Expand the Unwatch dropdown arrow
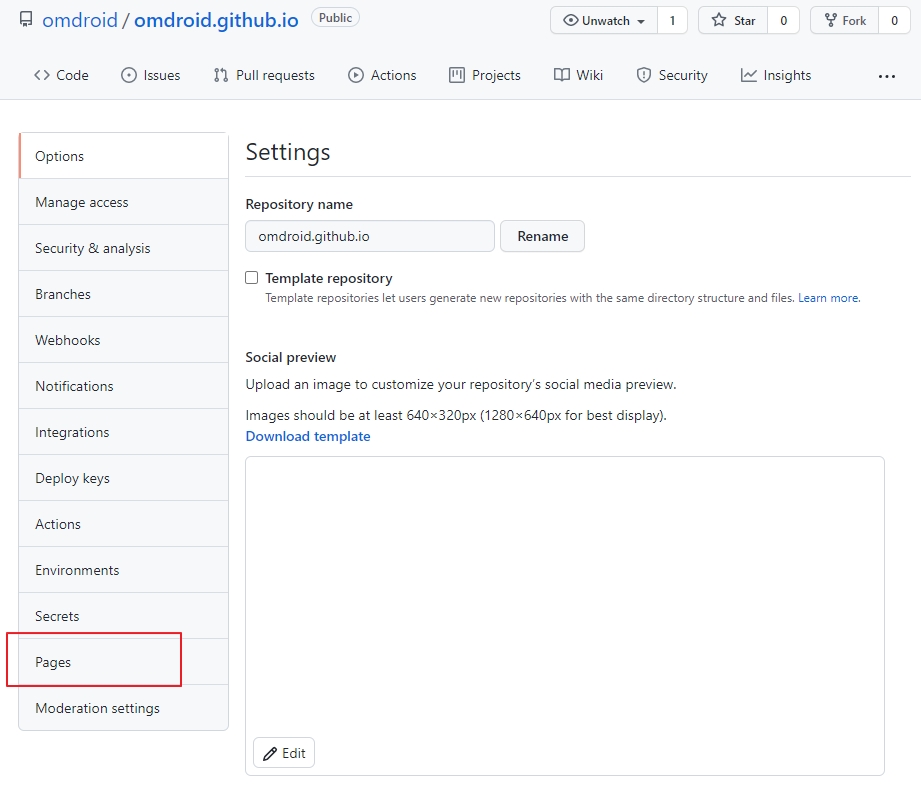The width and height of the screenshot is (921, 788). (641, 22)
